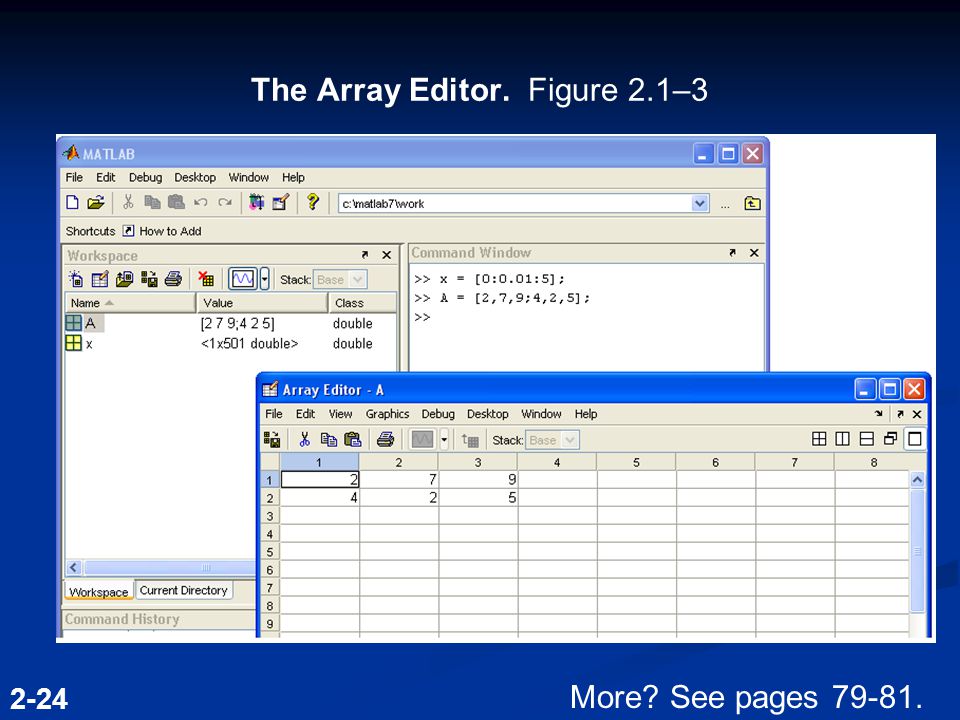Open Stack dropdown in Workspace panel

(x=340, y=280)
